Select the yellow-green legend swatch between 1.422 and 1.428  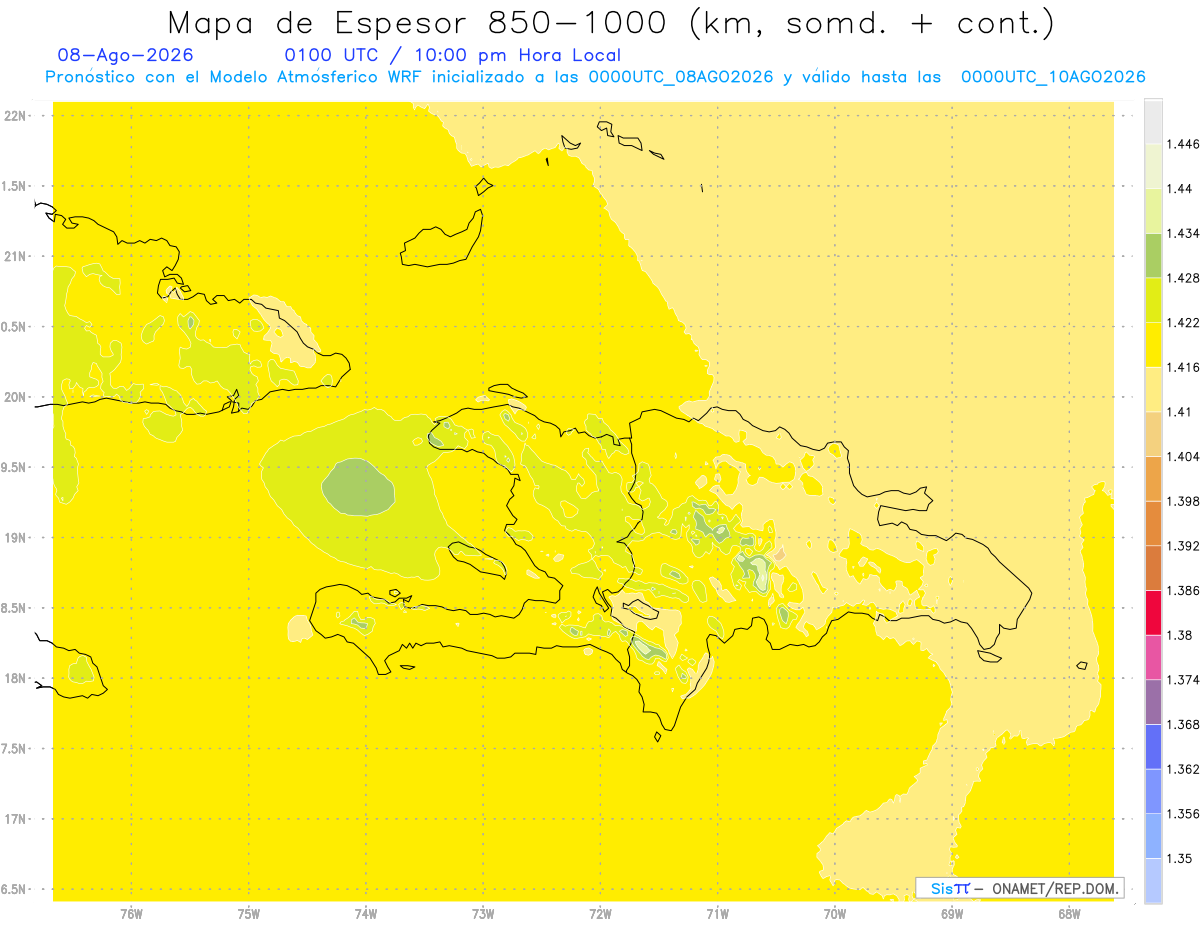coord(1153,300)
